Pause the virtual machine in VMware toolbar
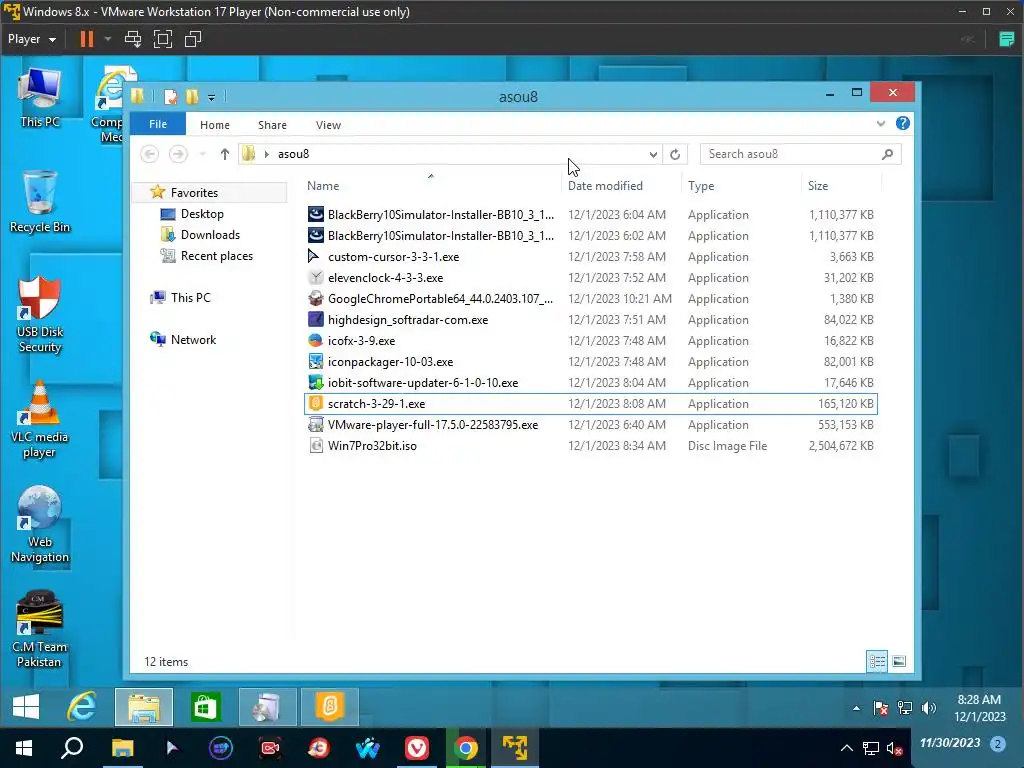The image size is (1024, 768). pos(86,39)
